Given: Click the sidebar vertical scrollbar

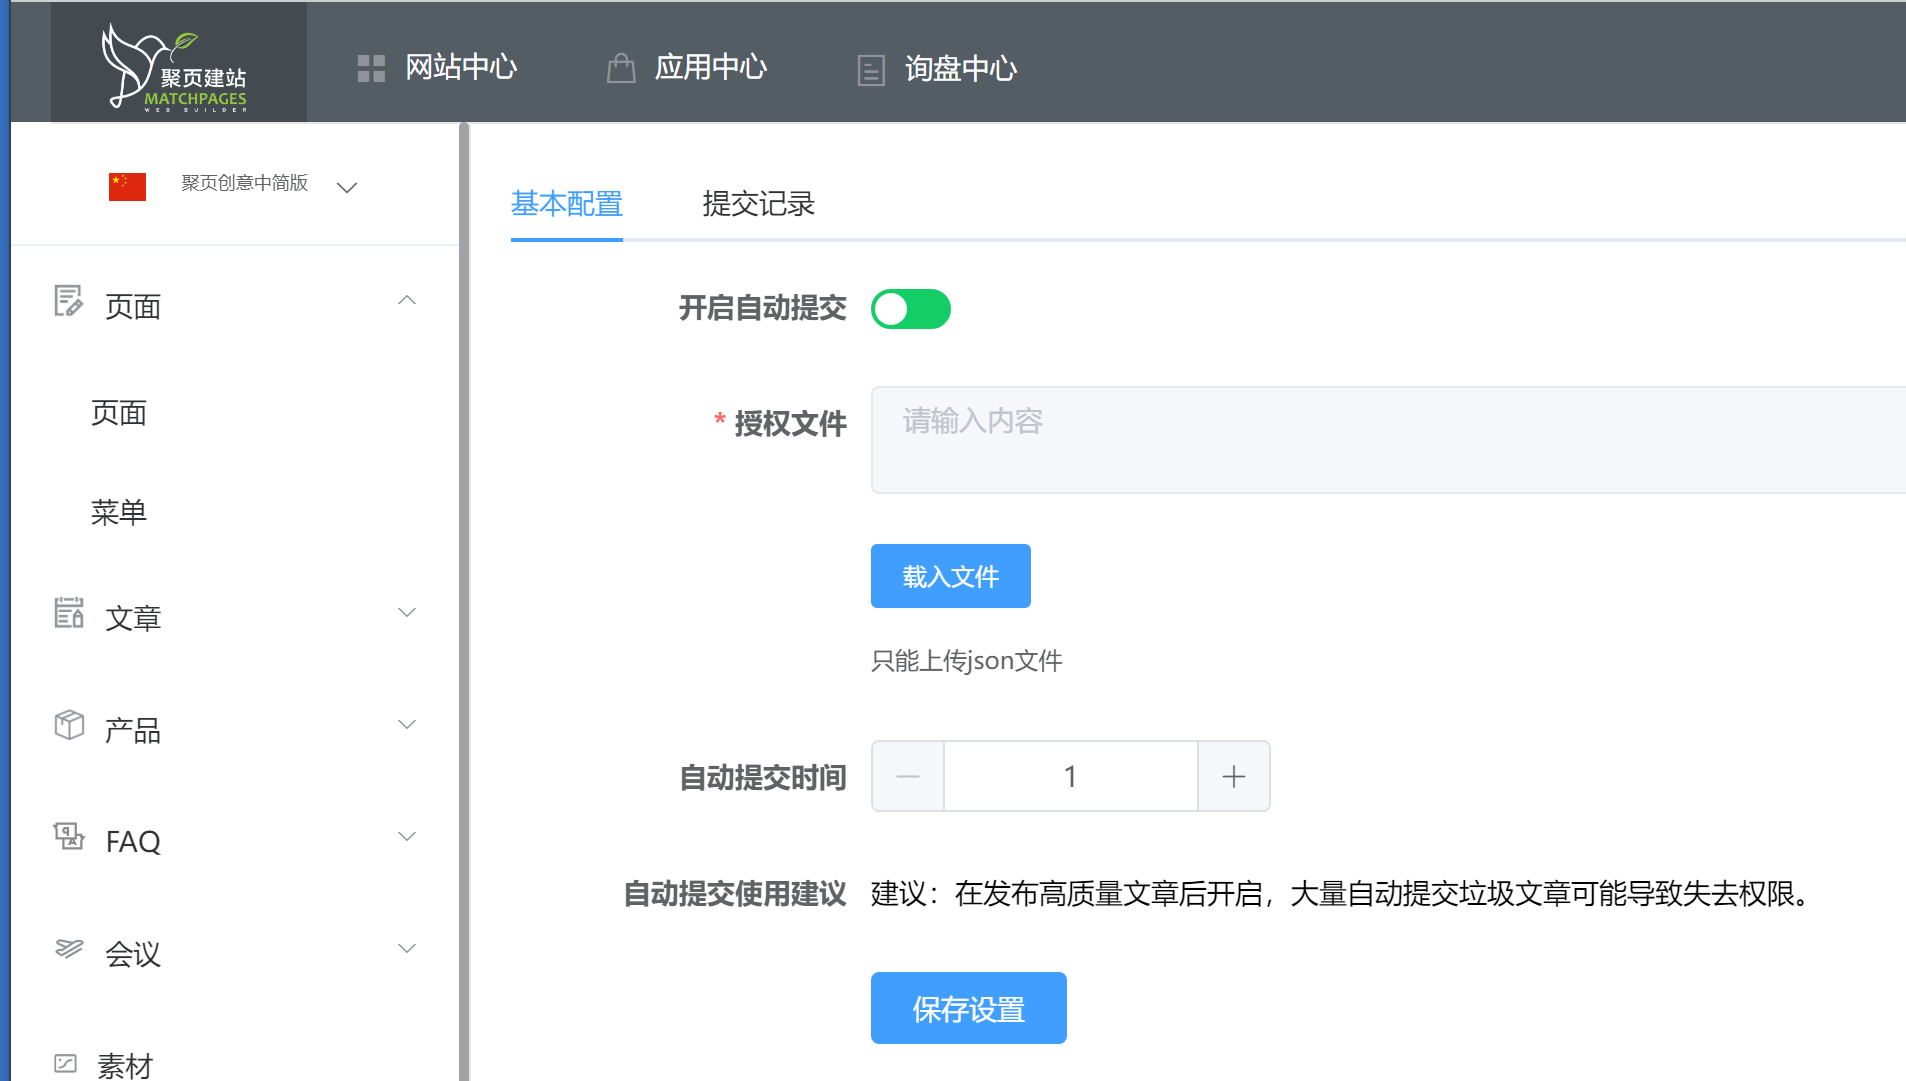Looking at the screenshot, I should [x=464, y=600].
